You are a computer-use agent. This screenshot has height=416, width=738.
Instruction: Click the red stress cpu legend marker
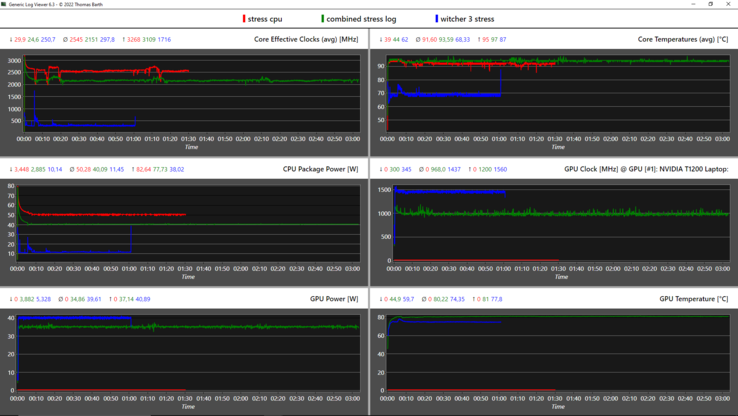click(243, 19)
